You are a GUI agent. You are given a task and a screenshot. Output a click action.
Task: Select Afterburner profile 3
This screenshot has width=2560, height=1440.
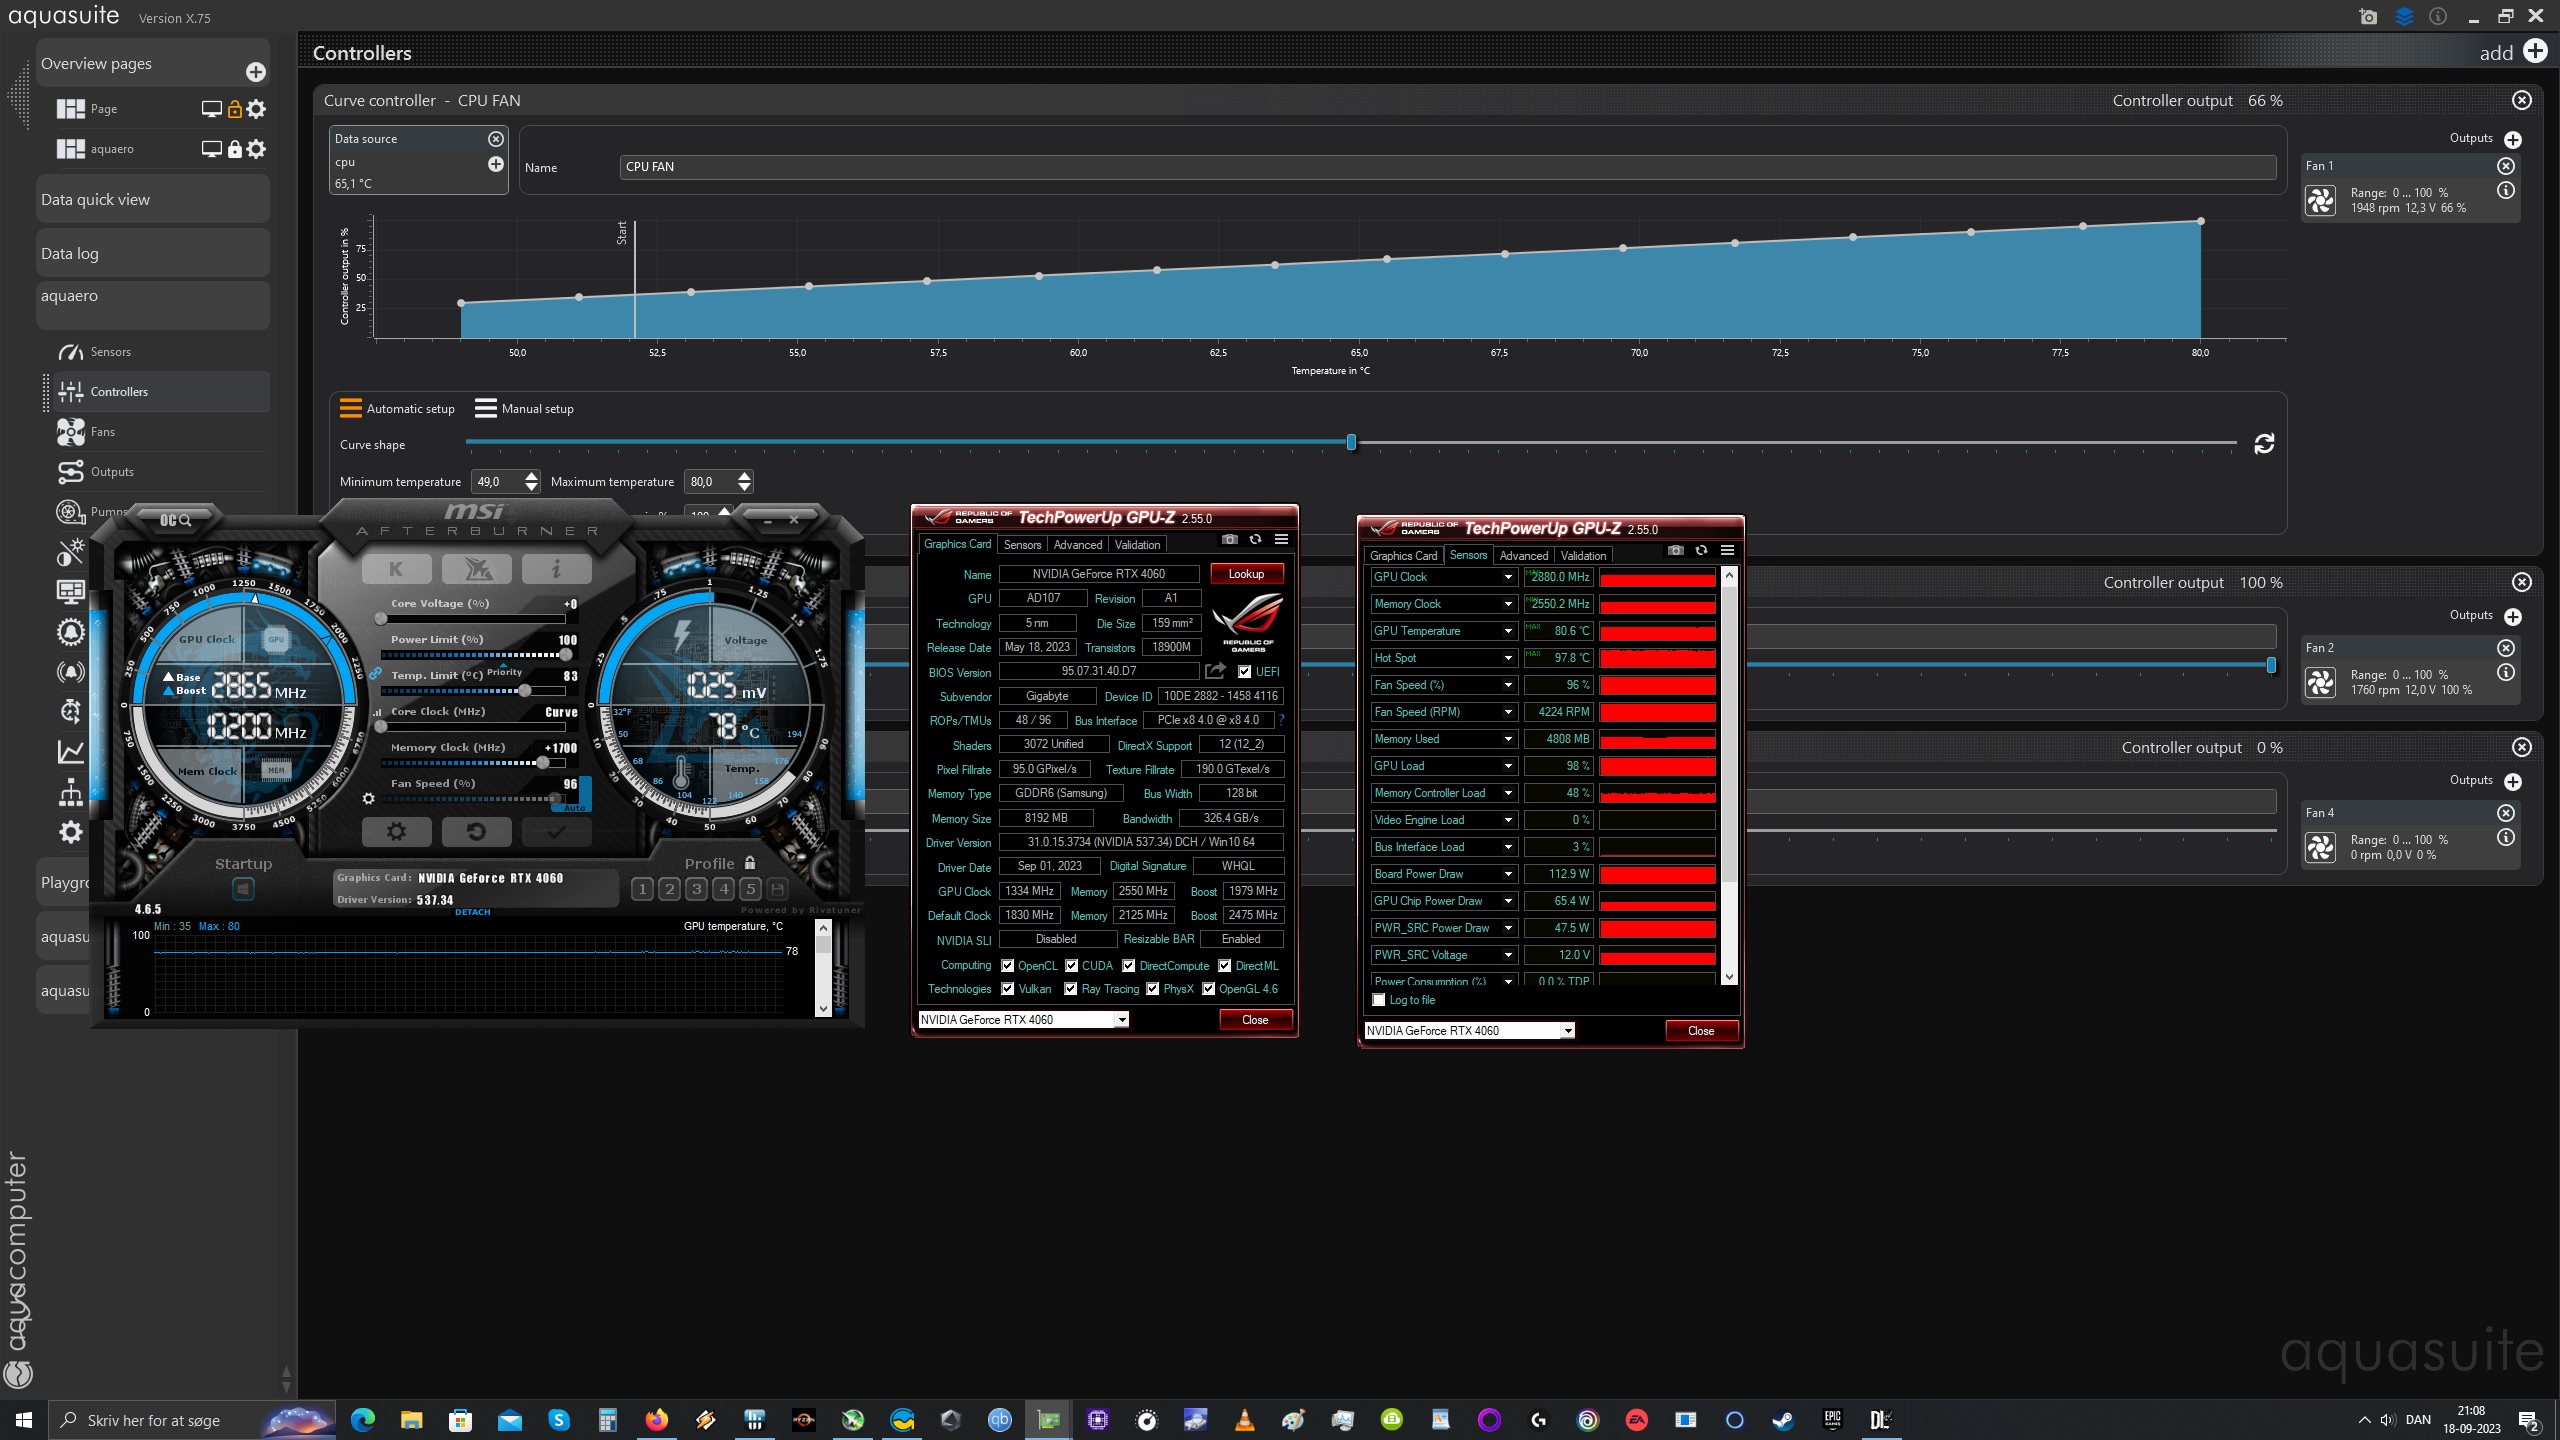tap(697, 888)
